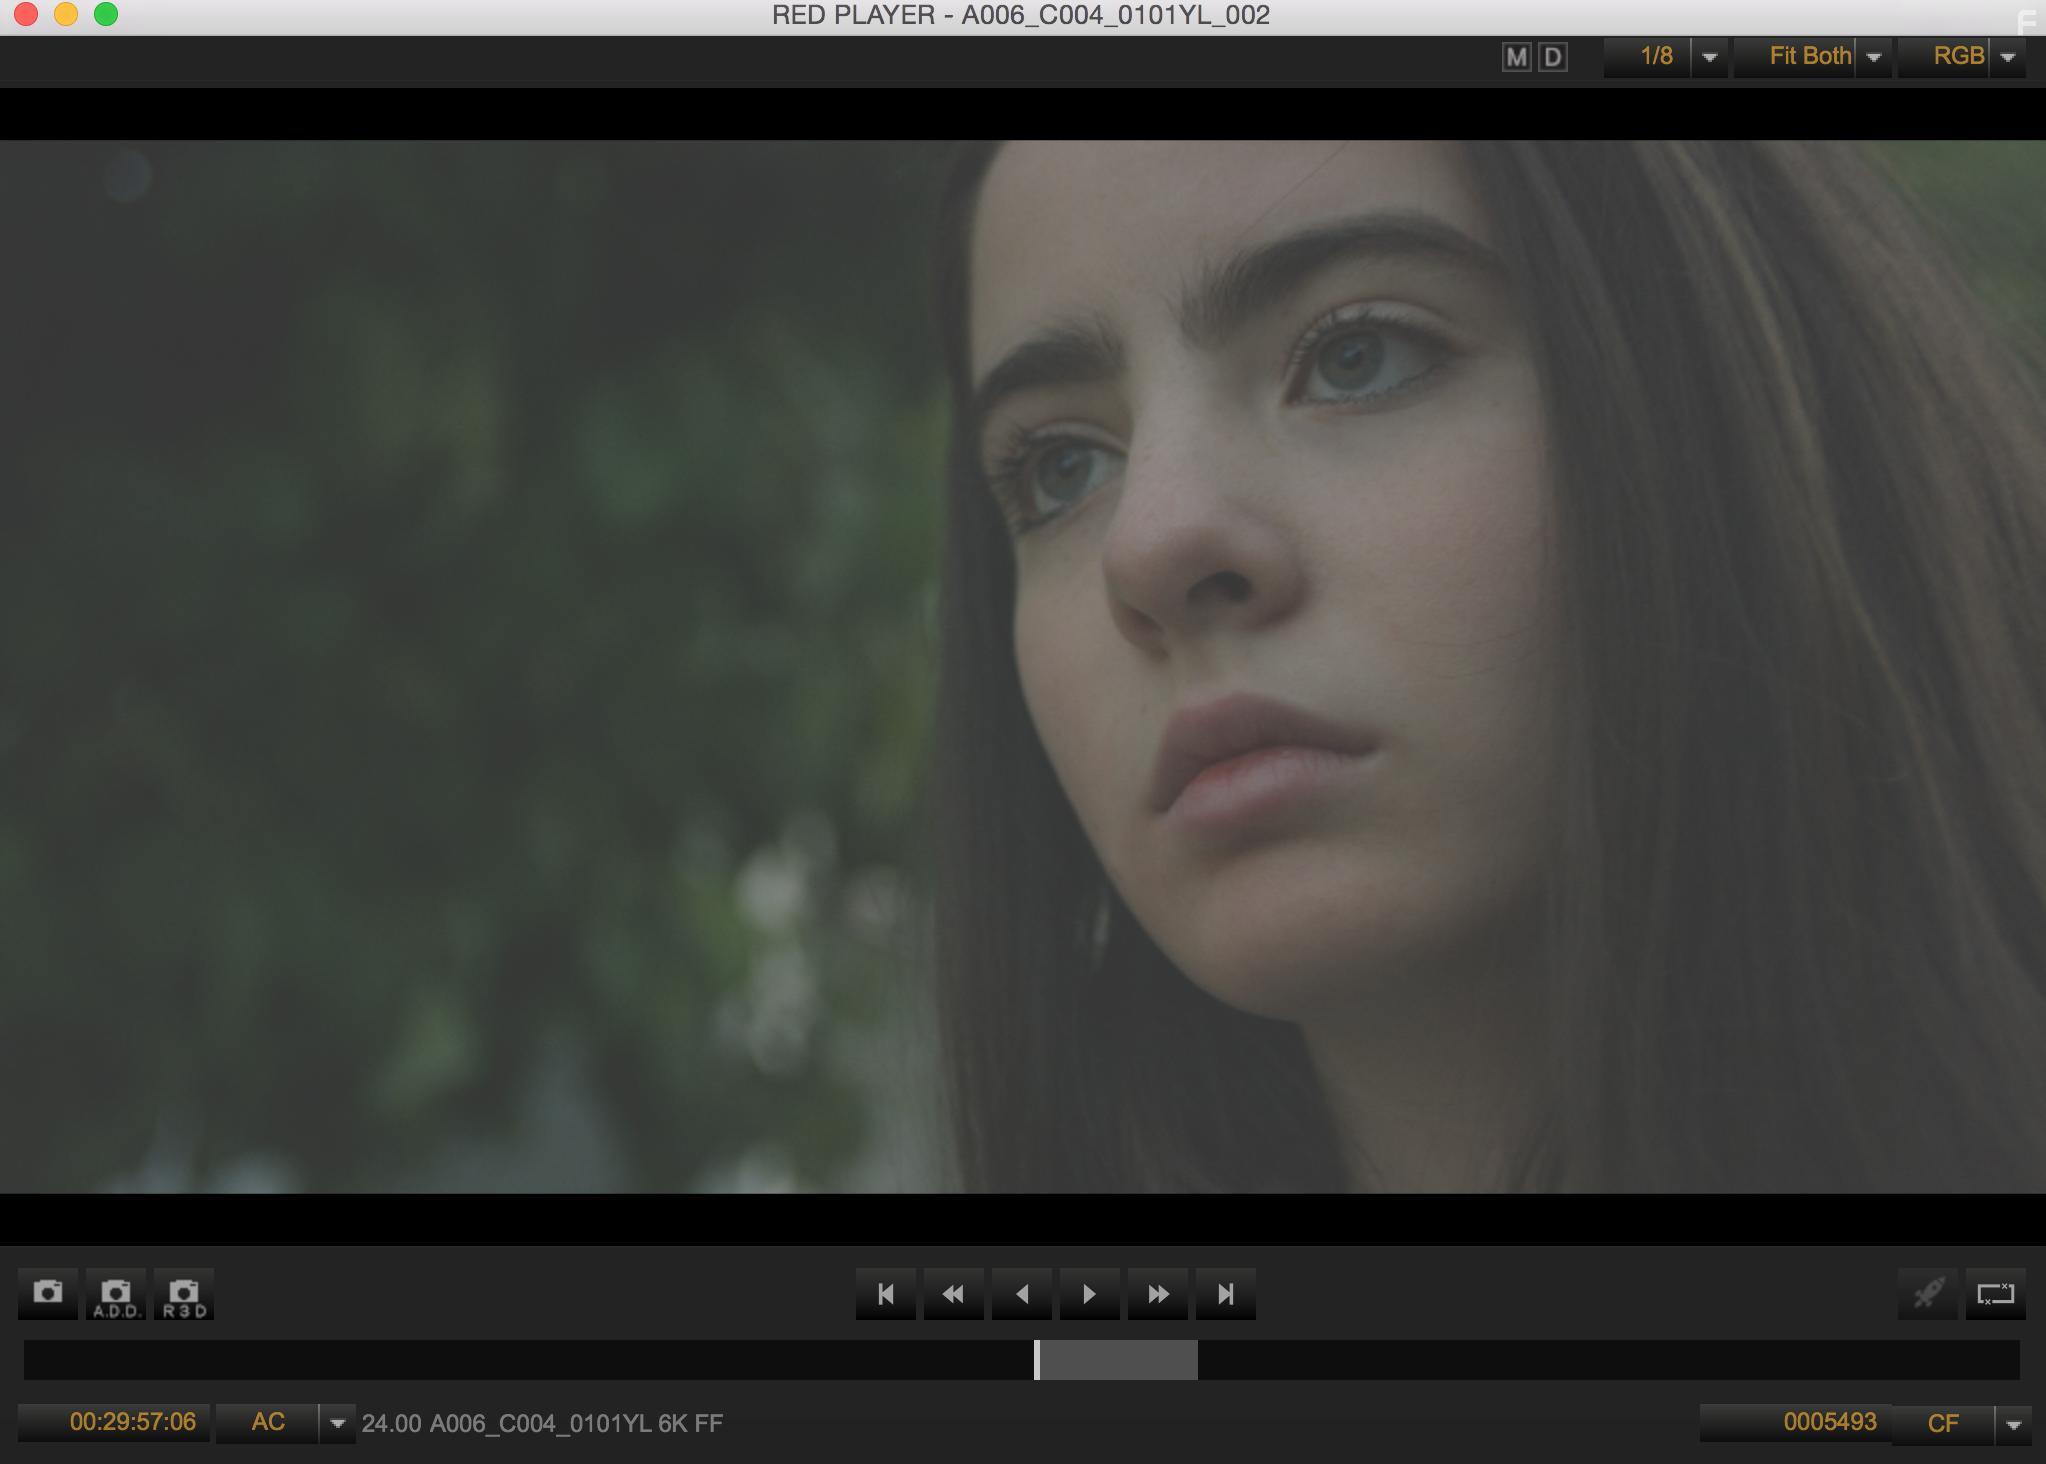Skip to the last frame of the clip
2046x1464 pixels.
click(1227, 1293)
